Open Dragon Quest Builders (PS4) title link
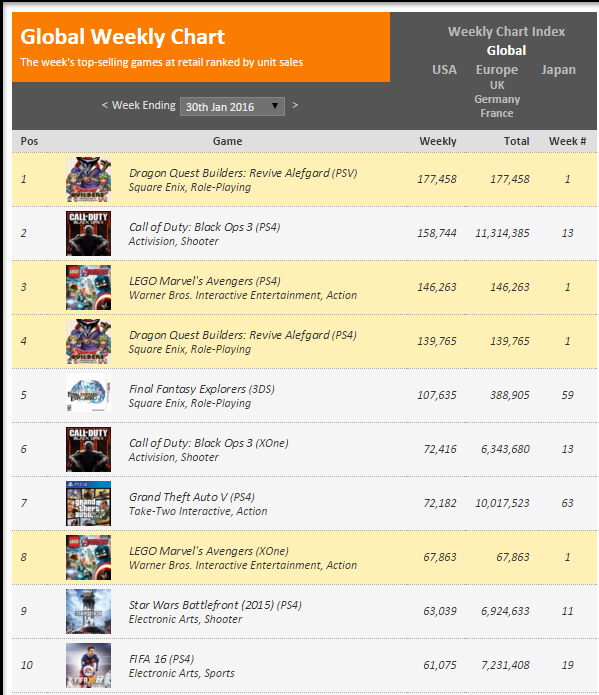The height and width of the screenshot is (695, 599). pos(243,335)
